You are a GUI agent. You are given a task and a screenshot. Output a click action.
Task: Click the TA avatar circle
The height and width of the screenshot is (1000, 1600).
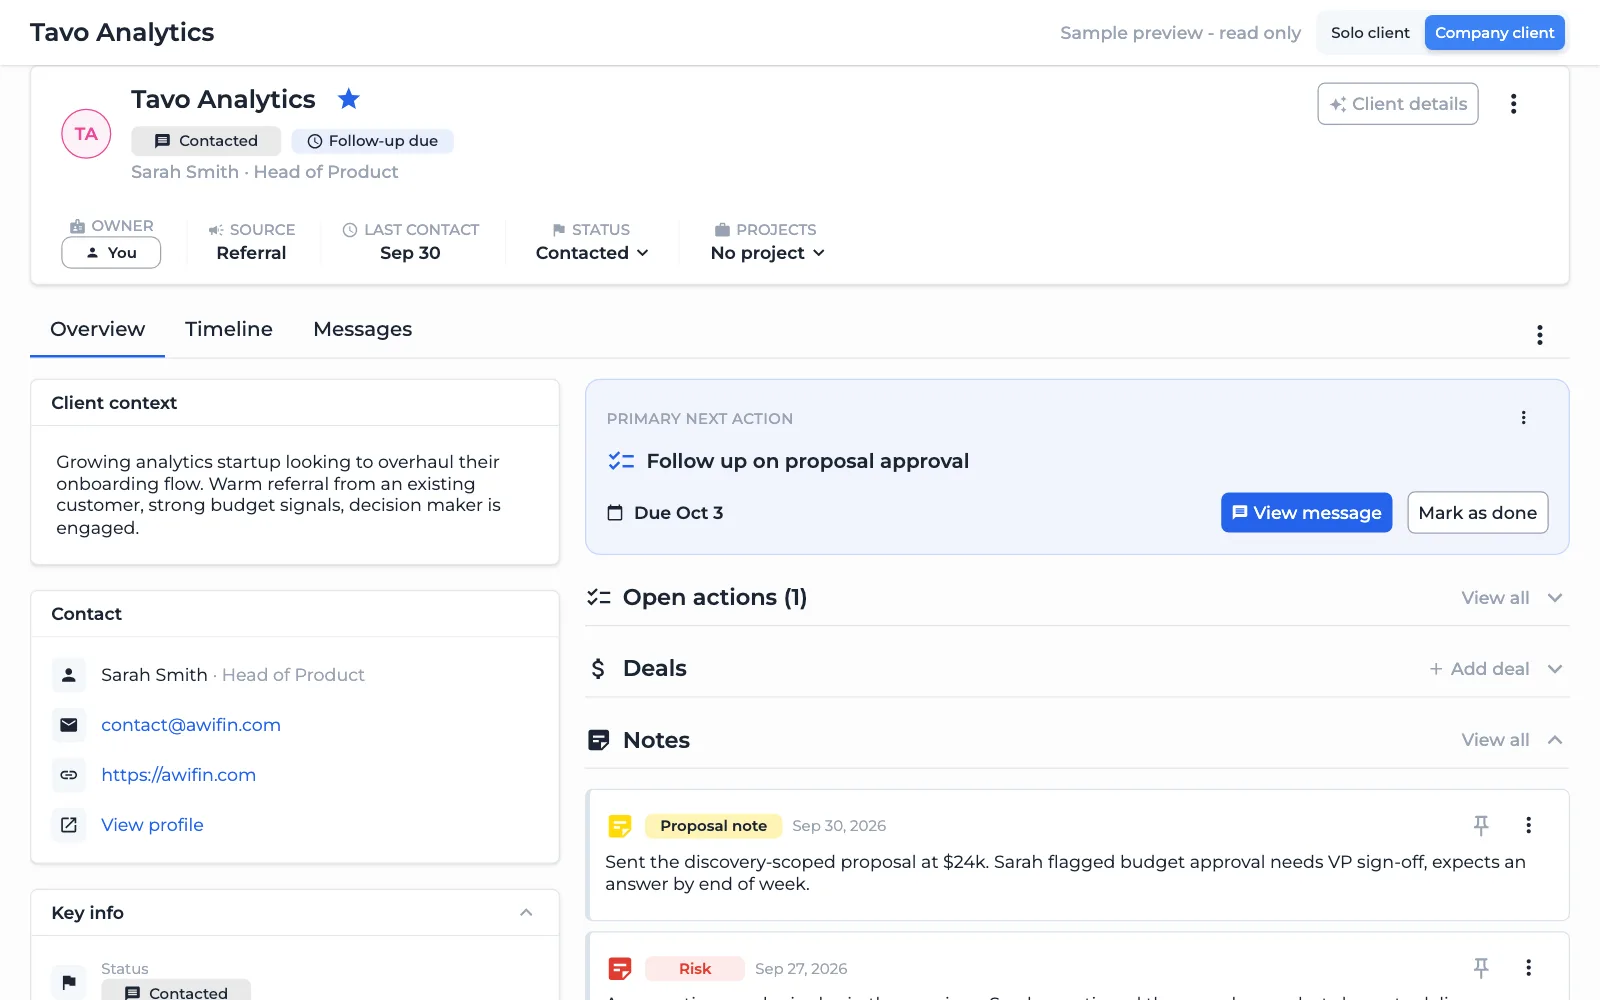click(x=86, y=134)
